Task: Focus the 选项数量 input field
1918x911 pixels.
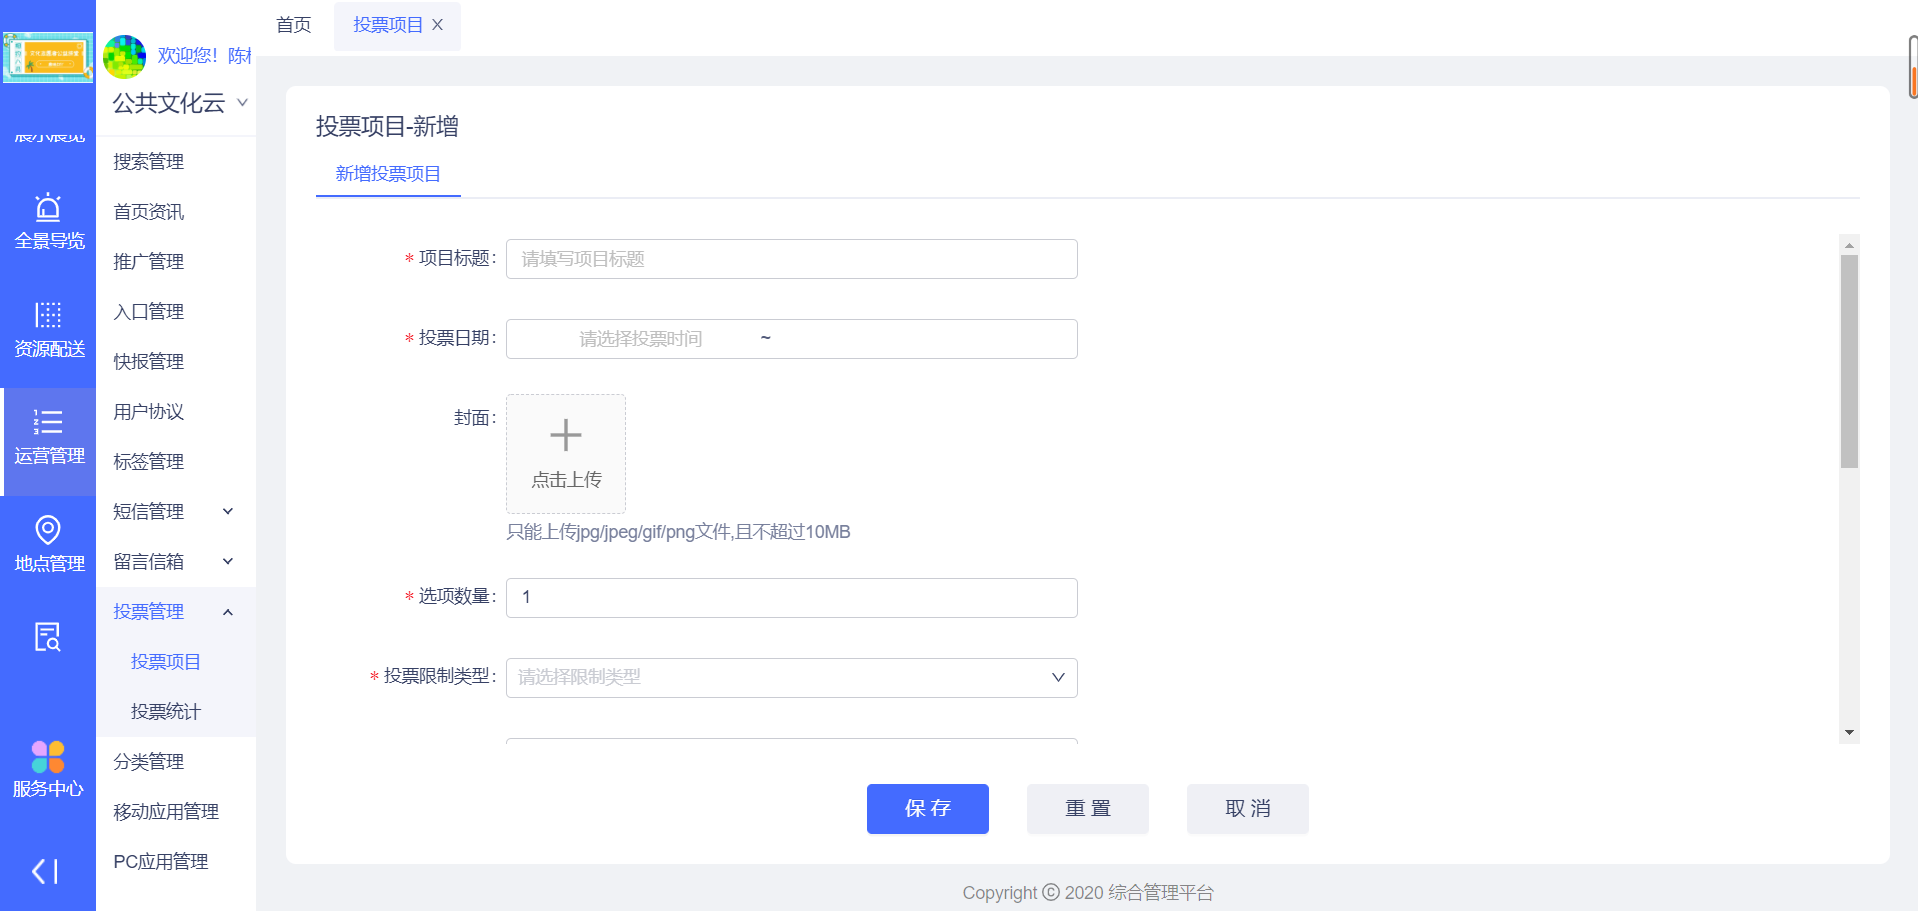Action: 792,598
